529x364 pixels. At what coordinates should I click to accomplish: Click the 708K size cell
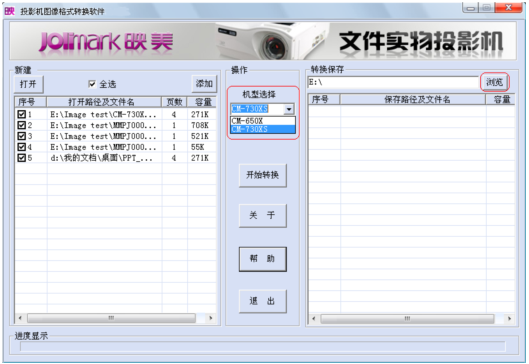point(200,125)
